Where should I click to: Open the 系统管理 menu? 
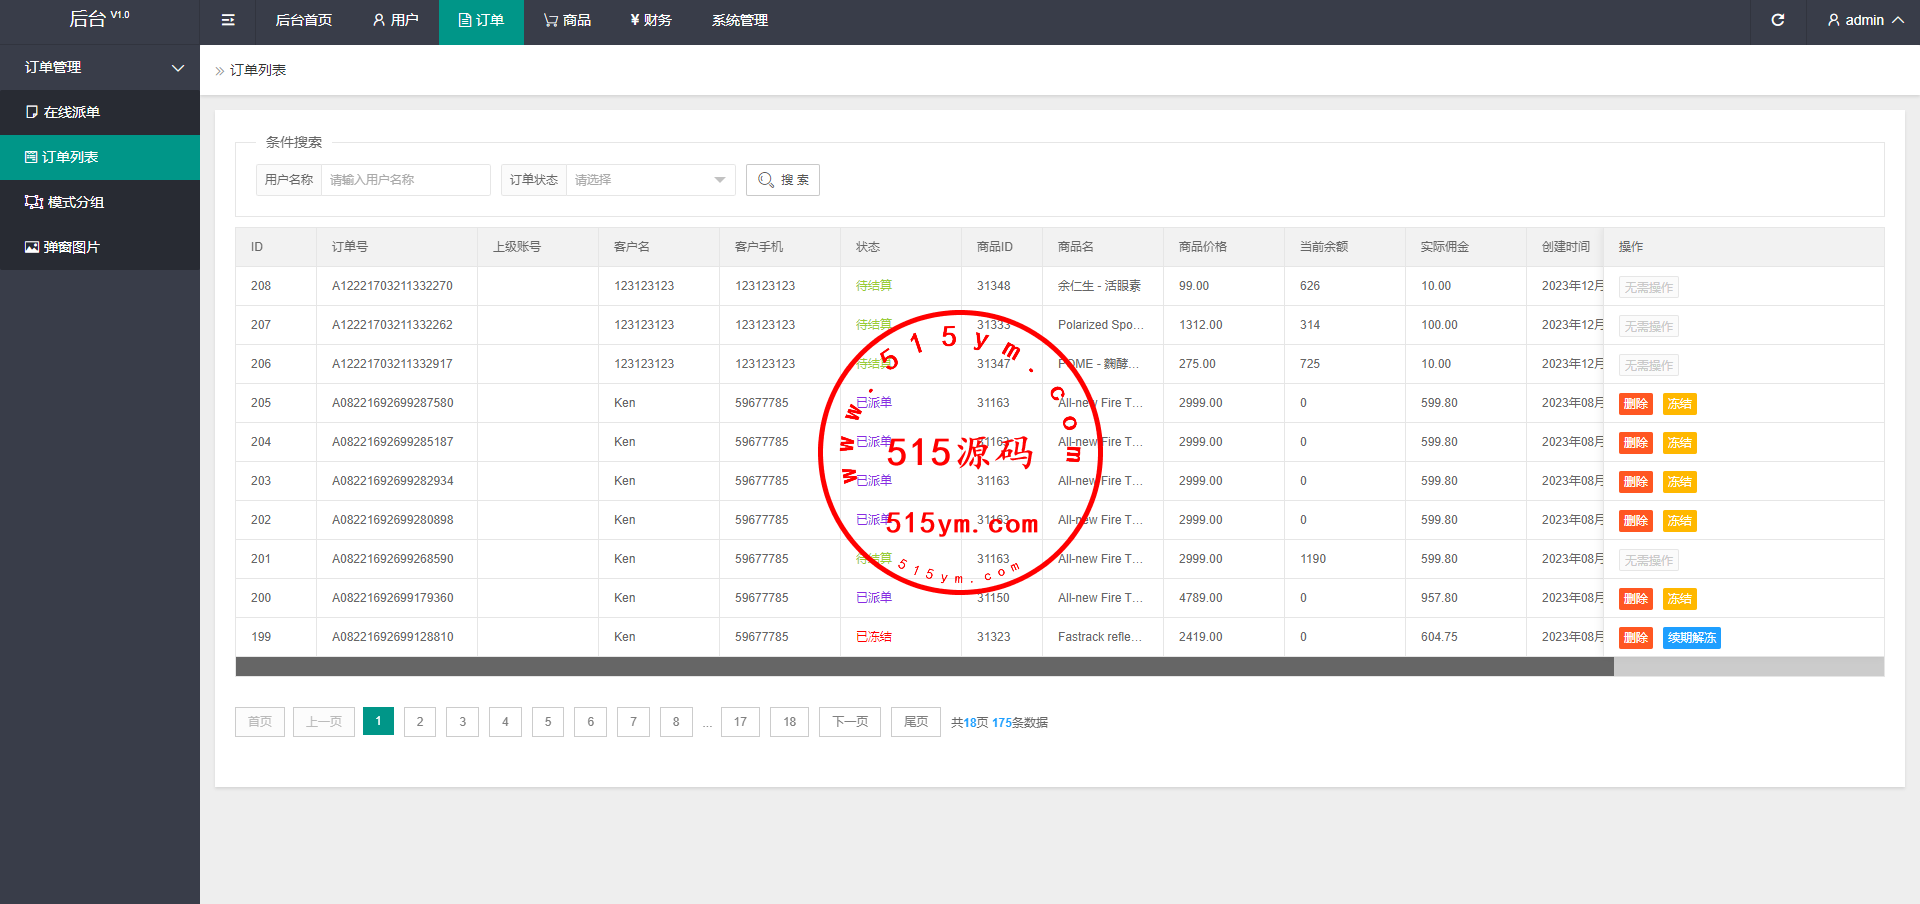(x=739, y=20)
